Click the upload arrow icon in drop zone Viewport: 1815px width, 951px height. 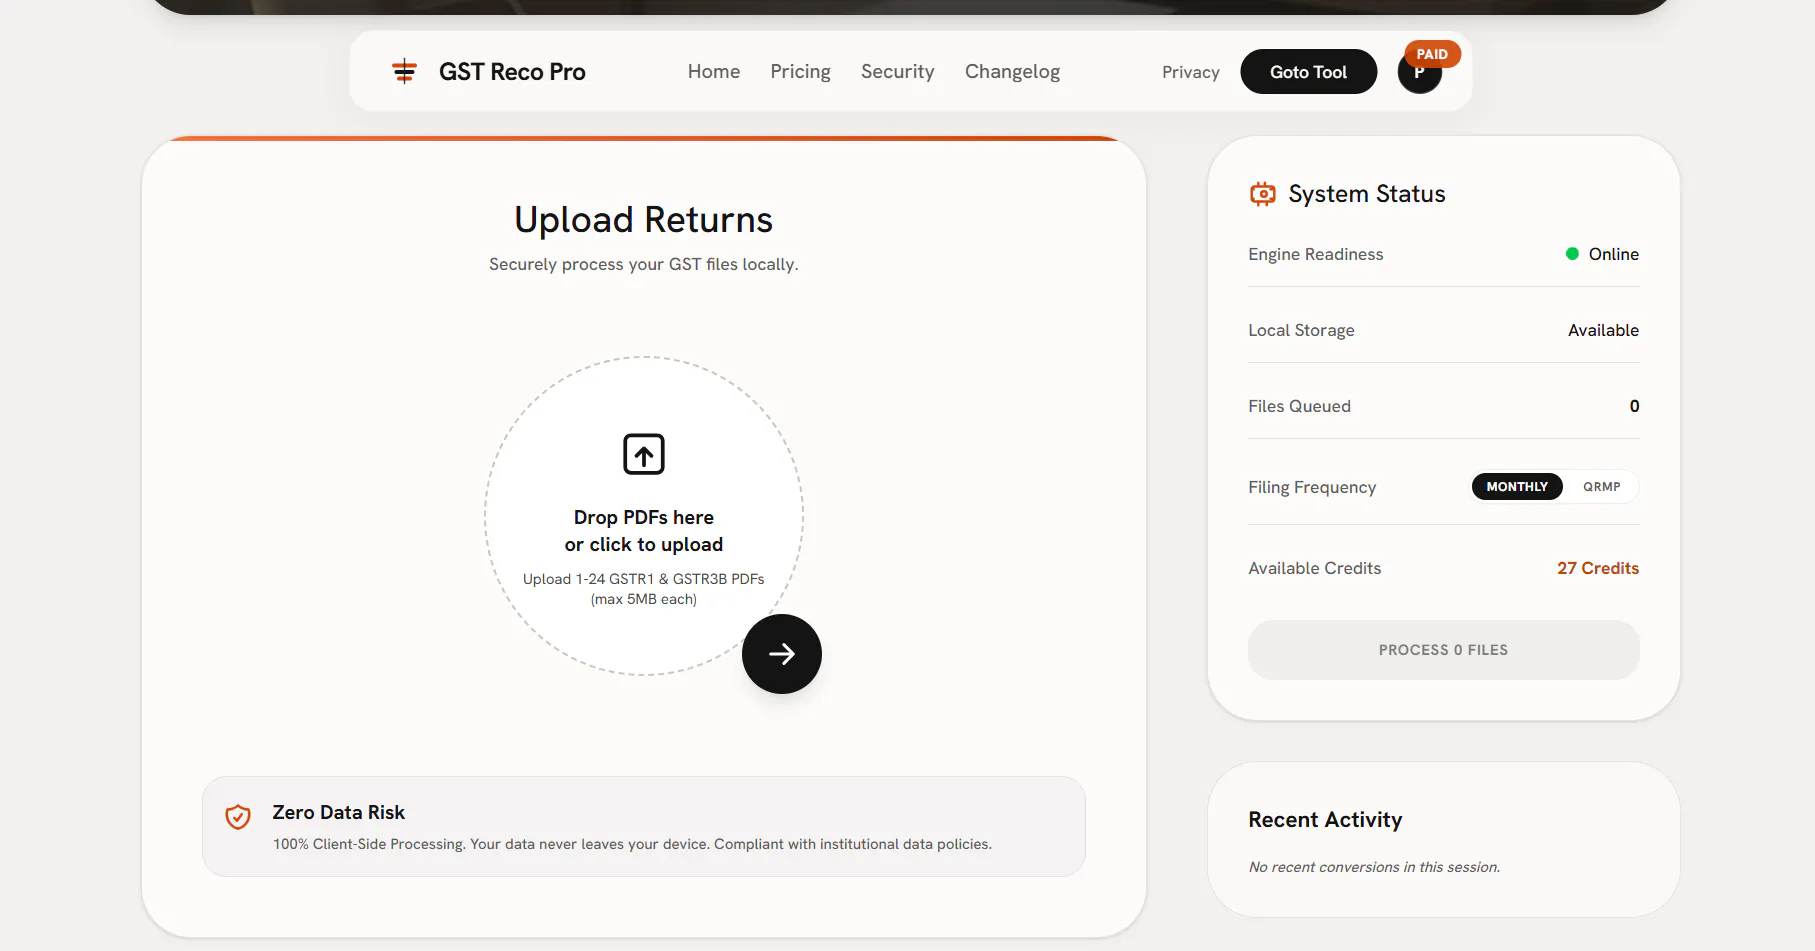644,454
